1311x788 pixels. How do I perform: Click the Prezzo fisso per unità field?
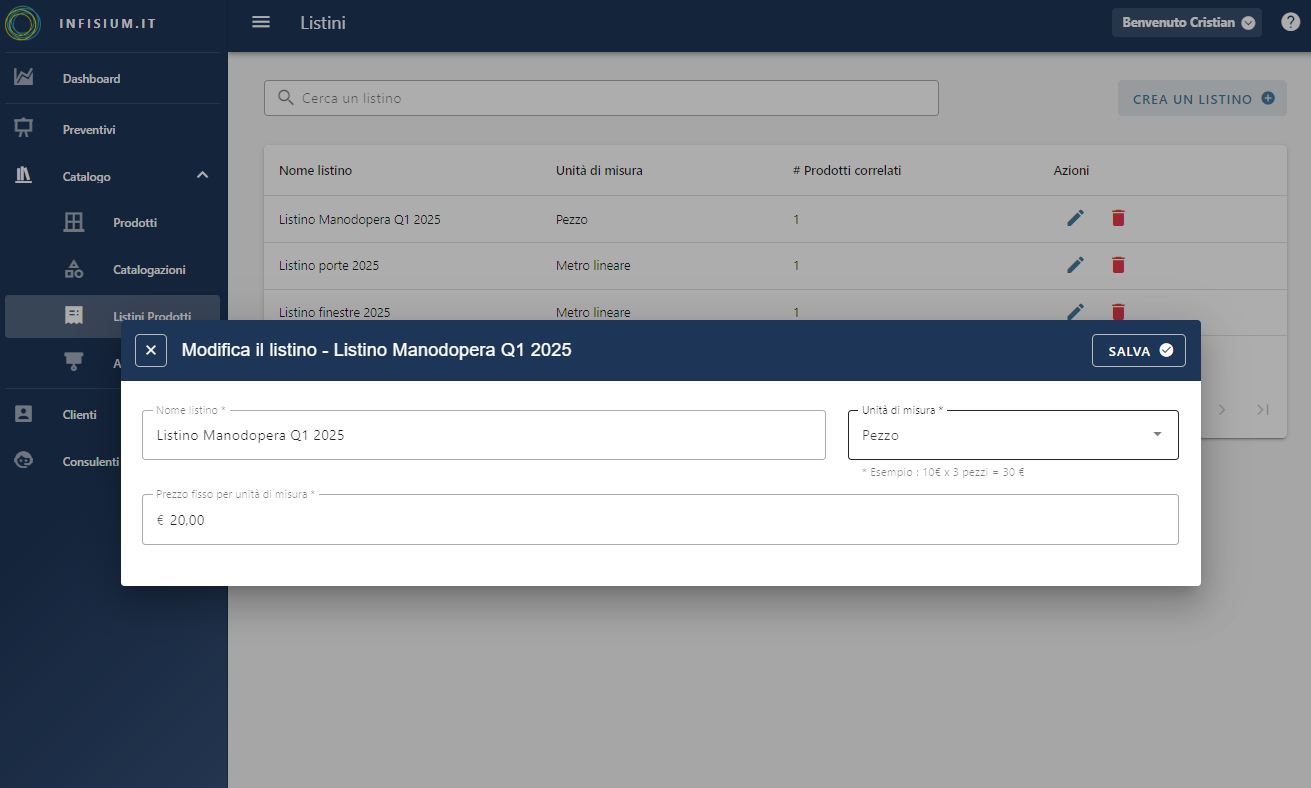point(660,520)
